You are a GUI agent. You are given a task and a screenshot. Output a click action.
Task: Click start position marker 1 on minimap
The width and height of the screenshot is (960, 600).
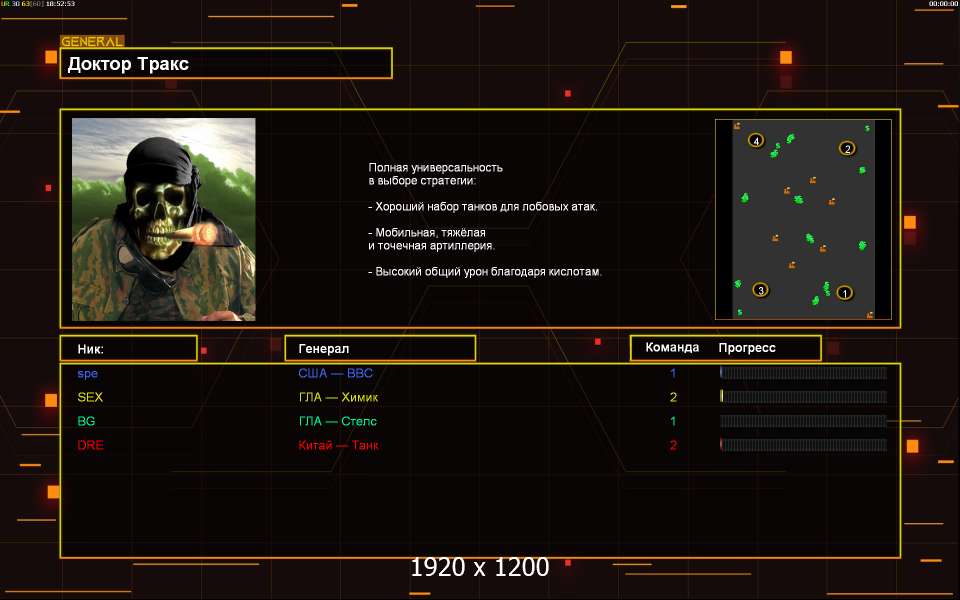pos(844,293)
